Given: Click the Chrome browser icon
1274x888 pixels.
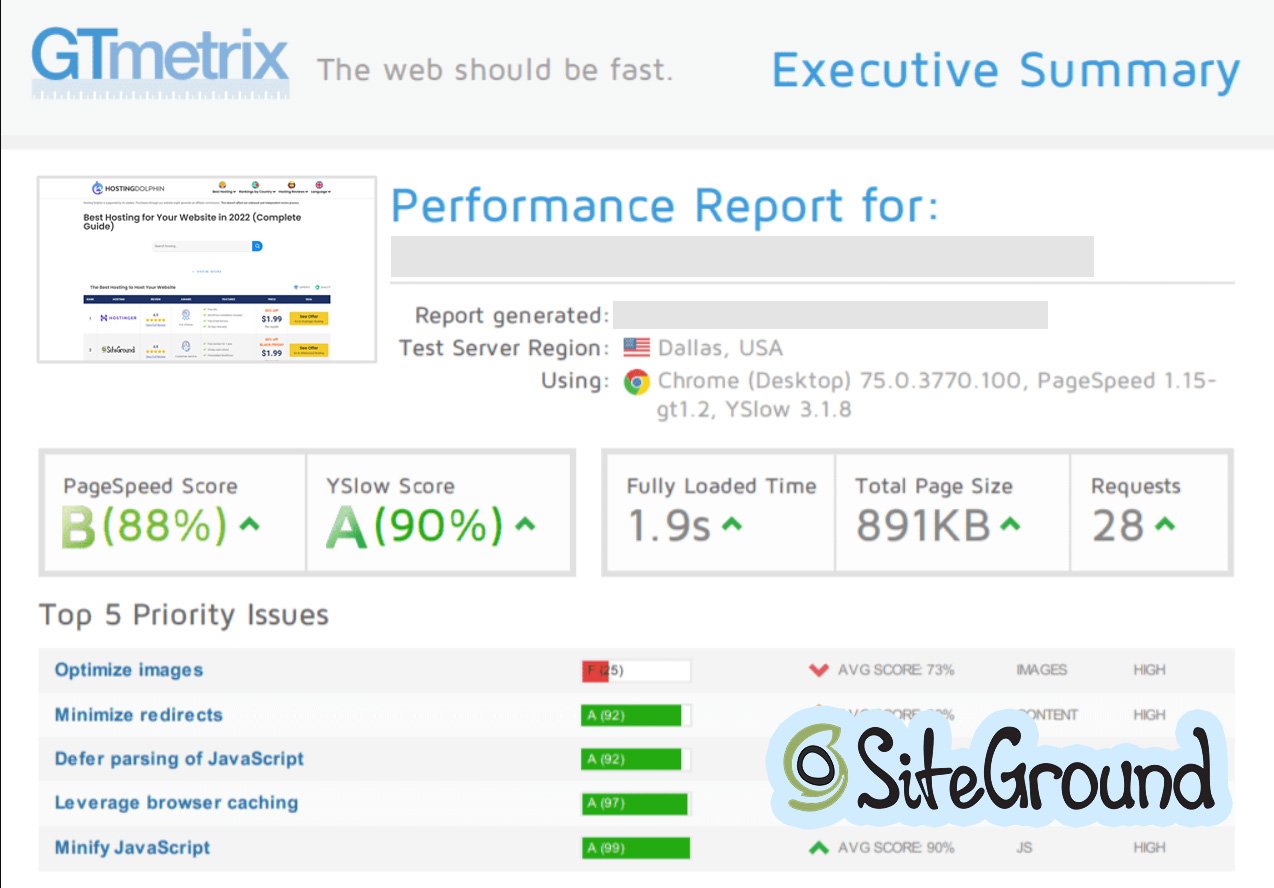Looking at the screenshot, I should tap(636, 381).
